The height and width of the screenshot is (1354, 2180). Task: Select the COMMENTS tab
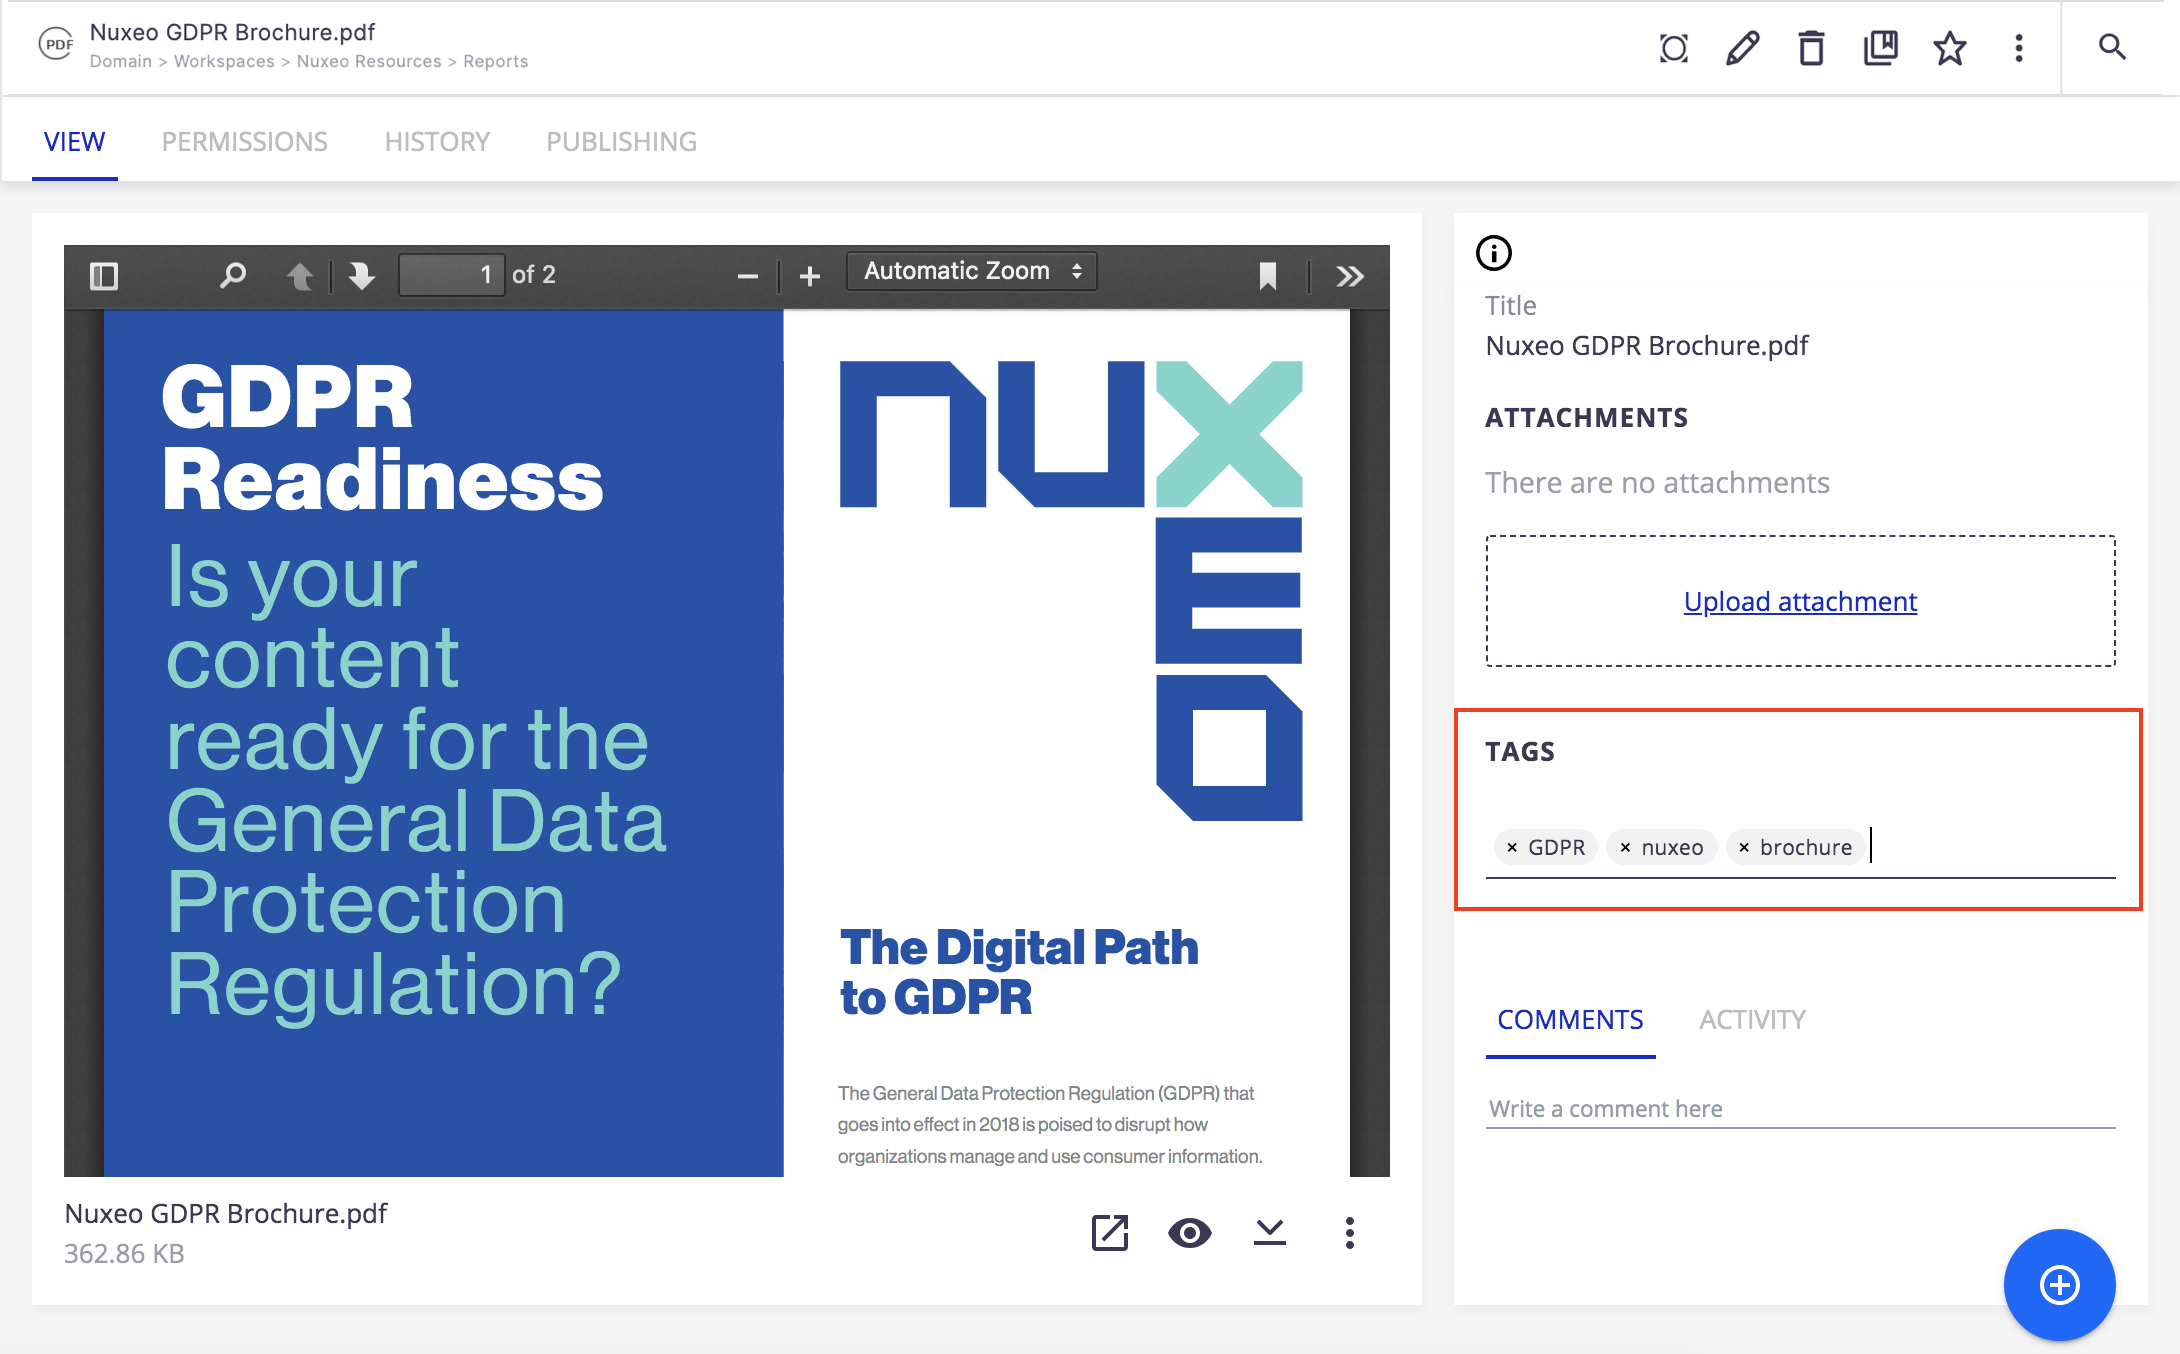click(1570, 1020)
